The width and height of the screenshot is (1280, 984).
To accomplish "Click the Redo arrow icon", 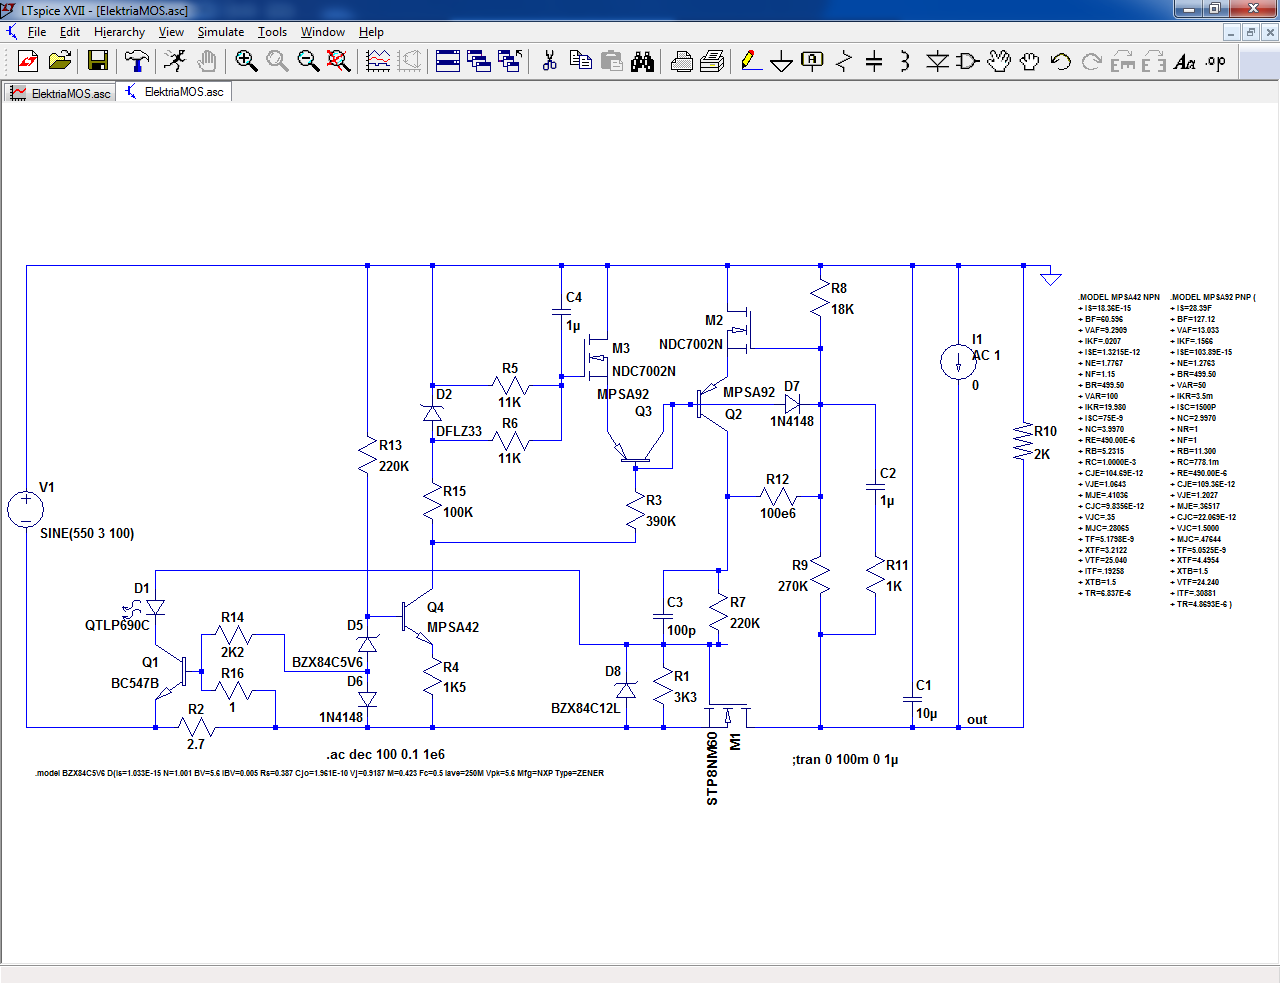I will click(x=1092, y=61).
